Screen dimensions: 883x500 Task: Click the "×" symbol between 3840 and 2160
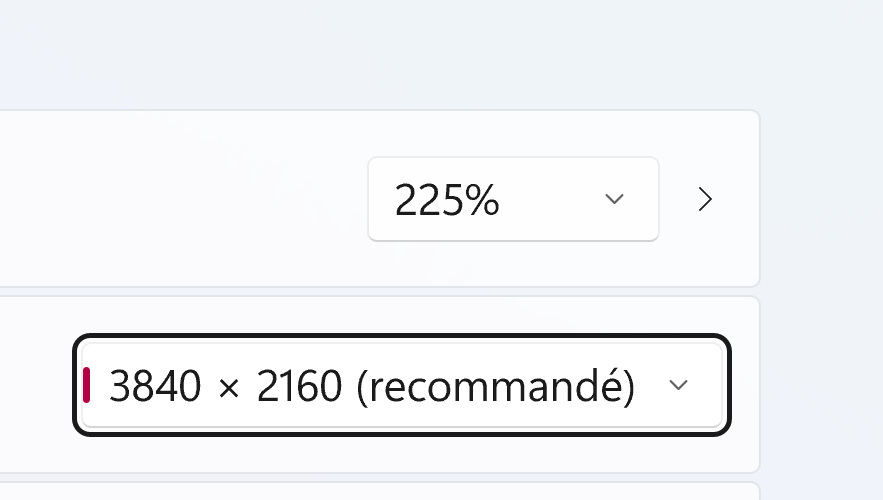pyautogui.click(x=229, y=387)
